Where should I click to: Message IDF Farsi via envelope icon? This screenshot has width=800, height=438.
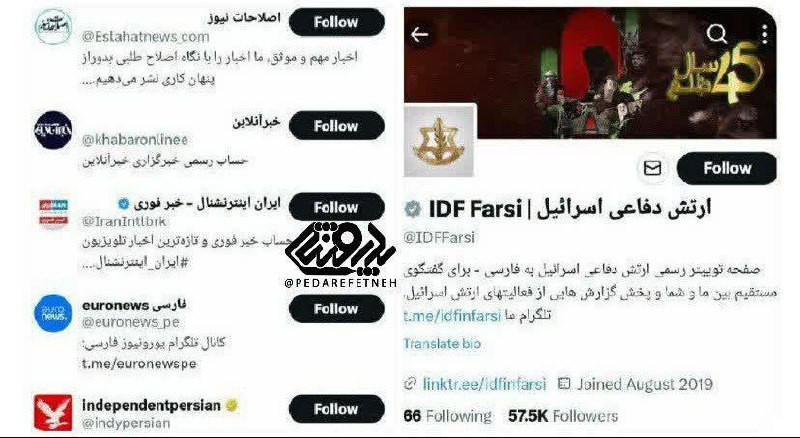coord(652,168)
